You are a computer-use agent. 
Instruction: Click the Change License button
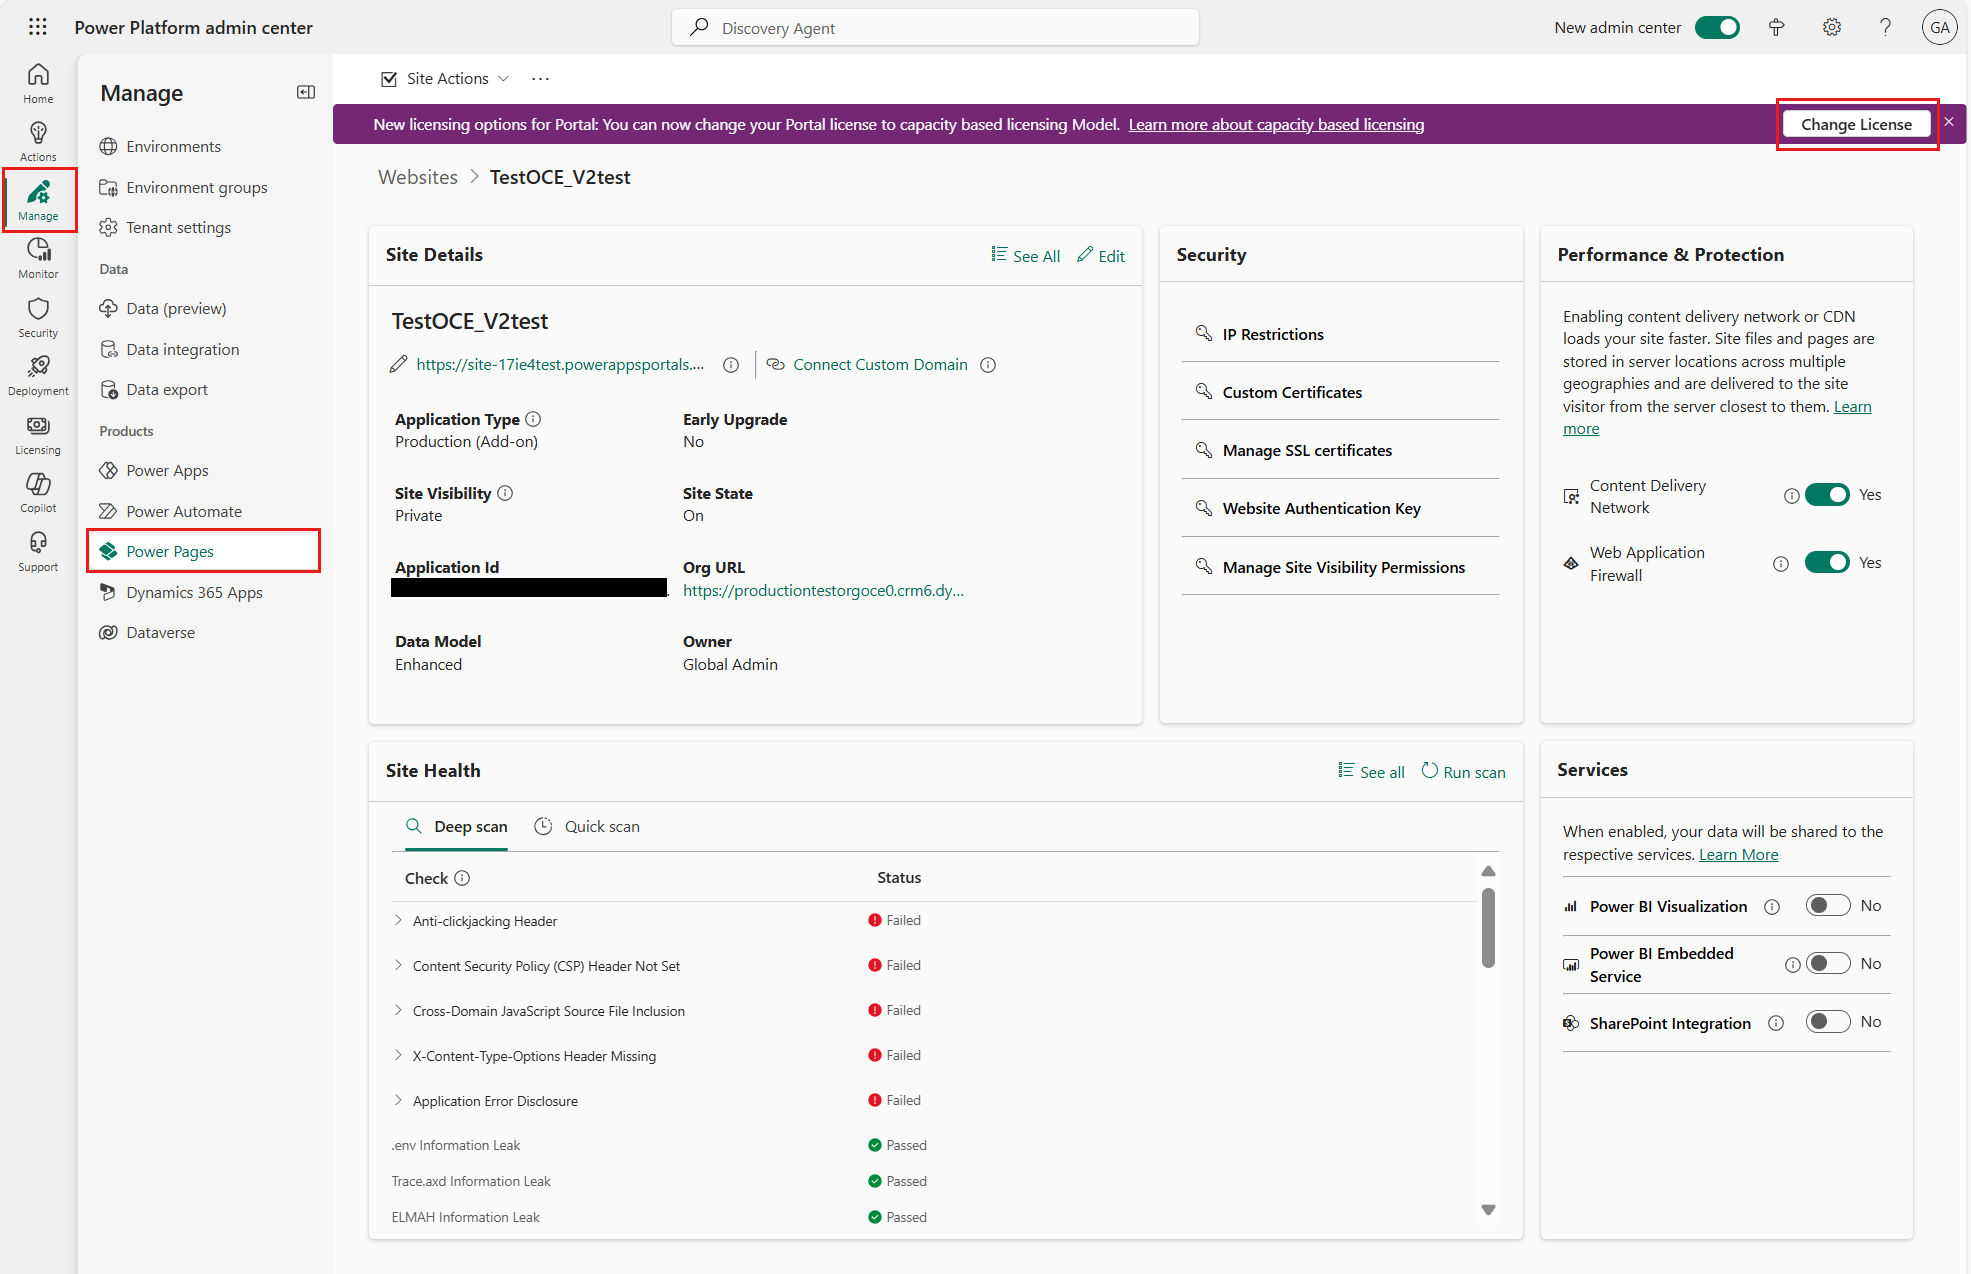[x=1855, y=124]
